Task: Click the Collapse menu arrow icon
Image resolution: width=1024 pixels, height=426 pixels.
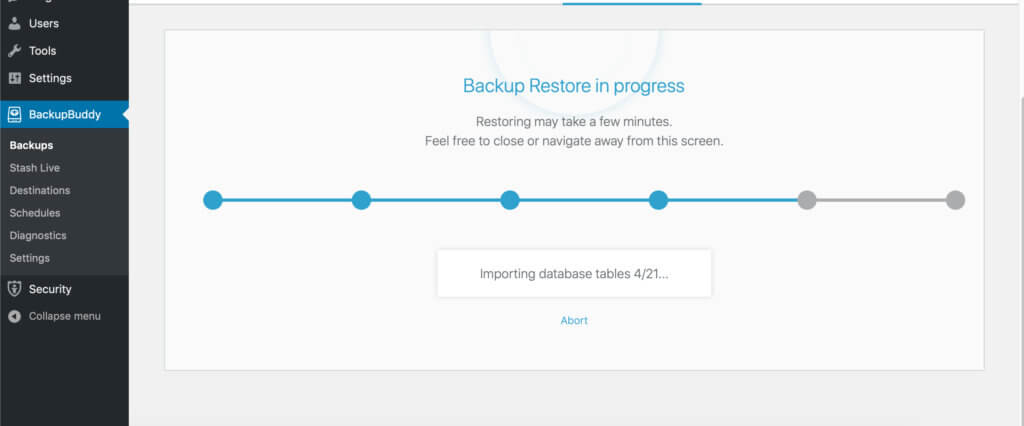Action: (14, 316)
